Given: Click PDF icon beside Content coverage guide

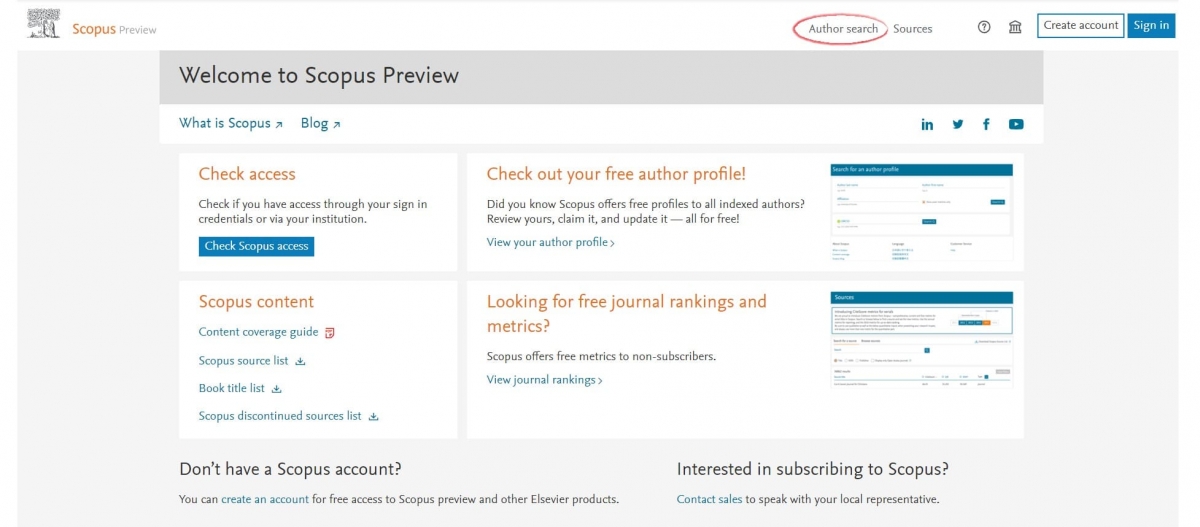Looking at the screenshot, I should click(x=330, y=333).
